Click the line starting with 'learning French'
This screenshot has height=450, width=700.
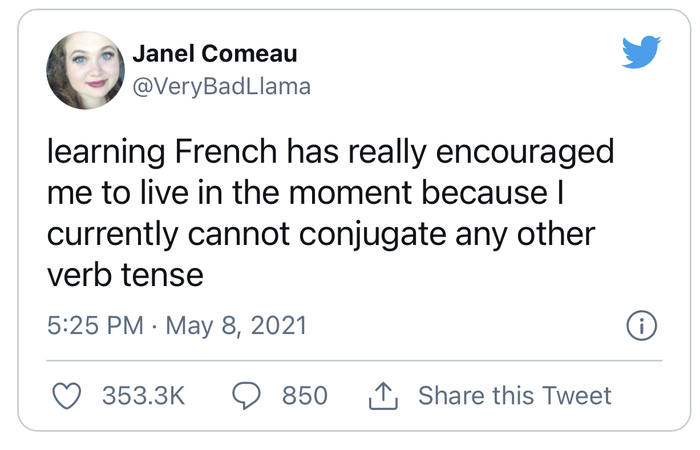click(x=330, y=153)
